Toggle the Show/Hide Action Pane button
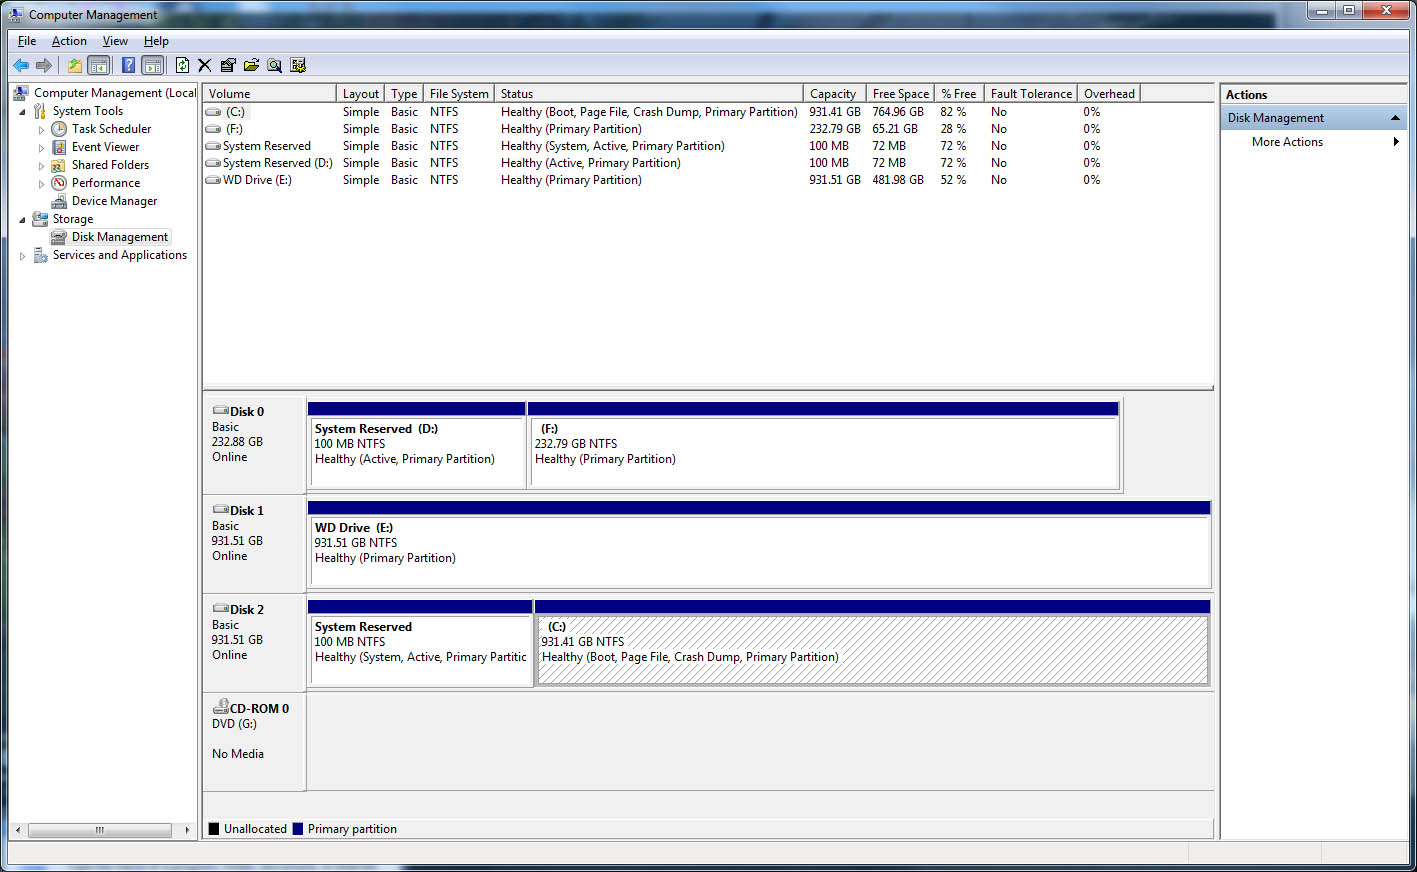1417x872 pixels. (x=152, y=65)
